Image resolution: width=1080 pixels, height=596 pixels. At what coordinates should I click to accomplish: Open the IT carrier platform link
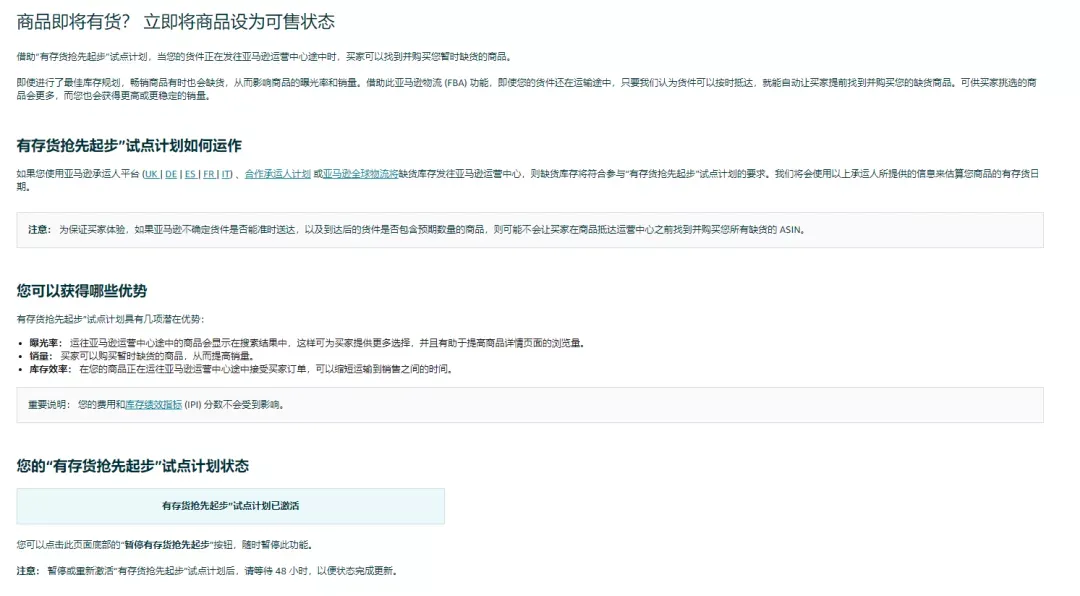pos(226,174)
